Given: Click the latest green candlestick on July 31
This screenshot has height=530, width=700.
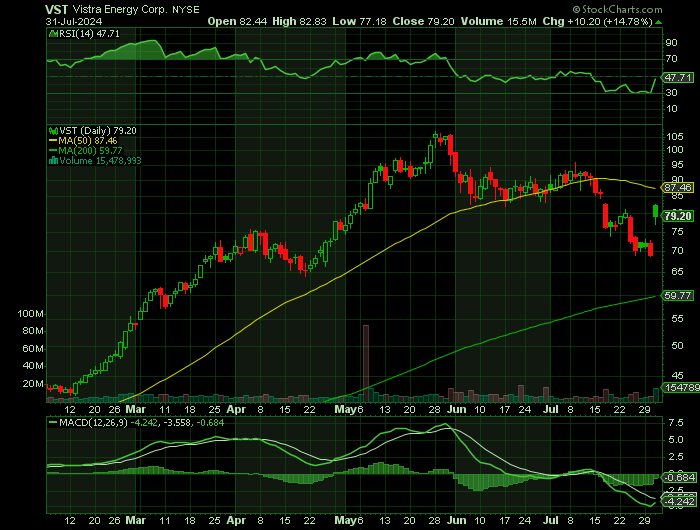Looking at the screenshot, I should click(655, 213).
